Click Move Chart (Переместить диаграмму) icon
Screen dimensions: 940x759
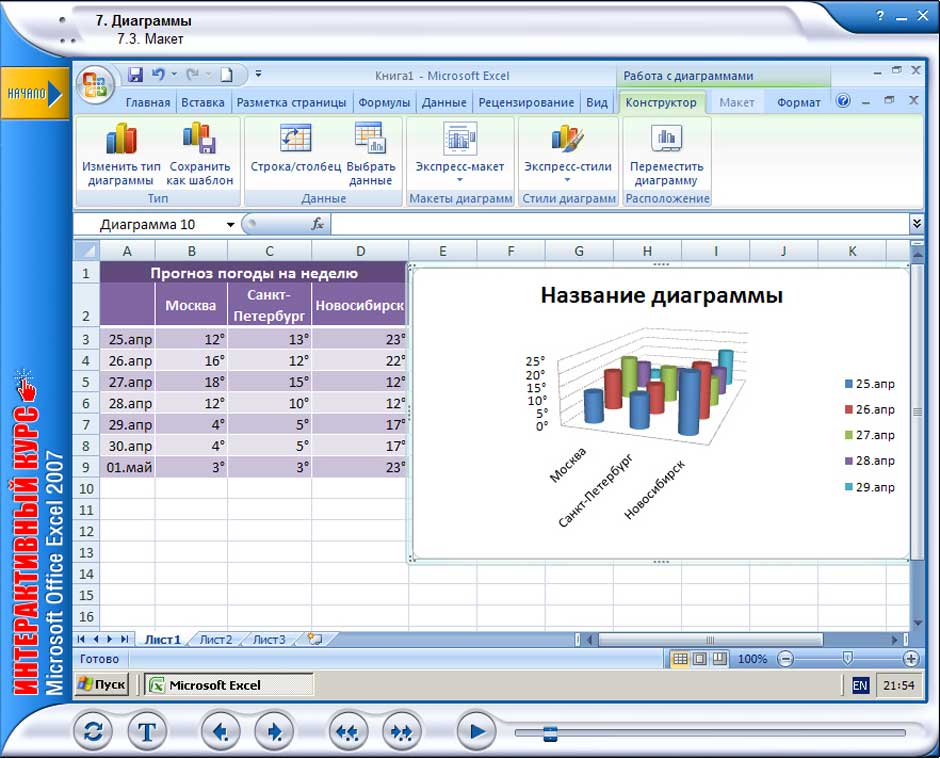(666, 140)
